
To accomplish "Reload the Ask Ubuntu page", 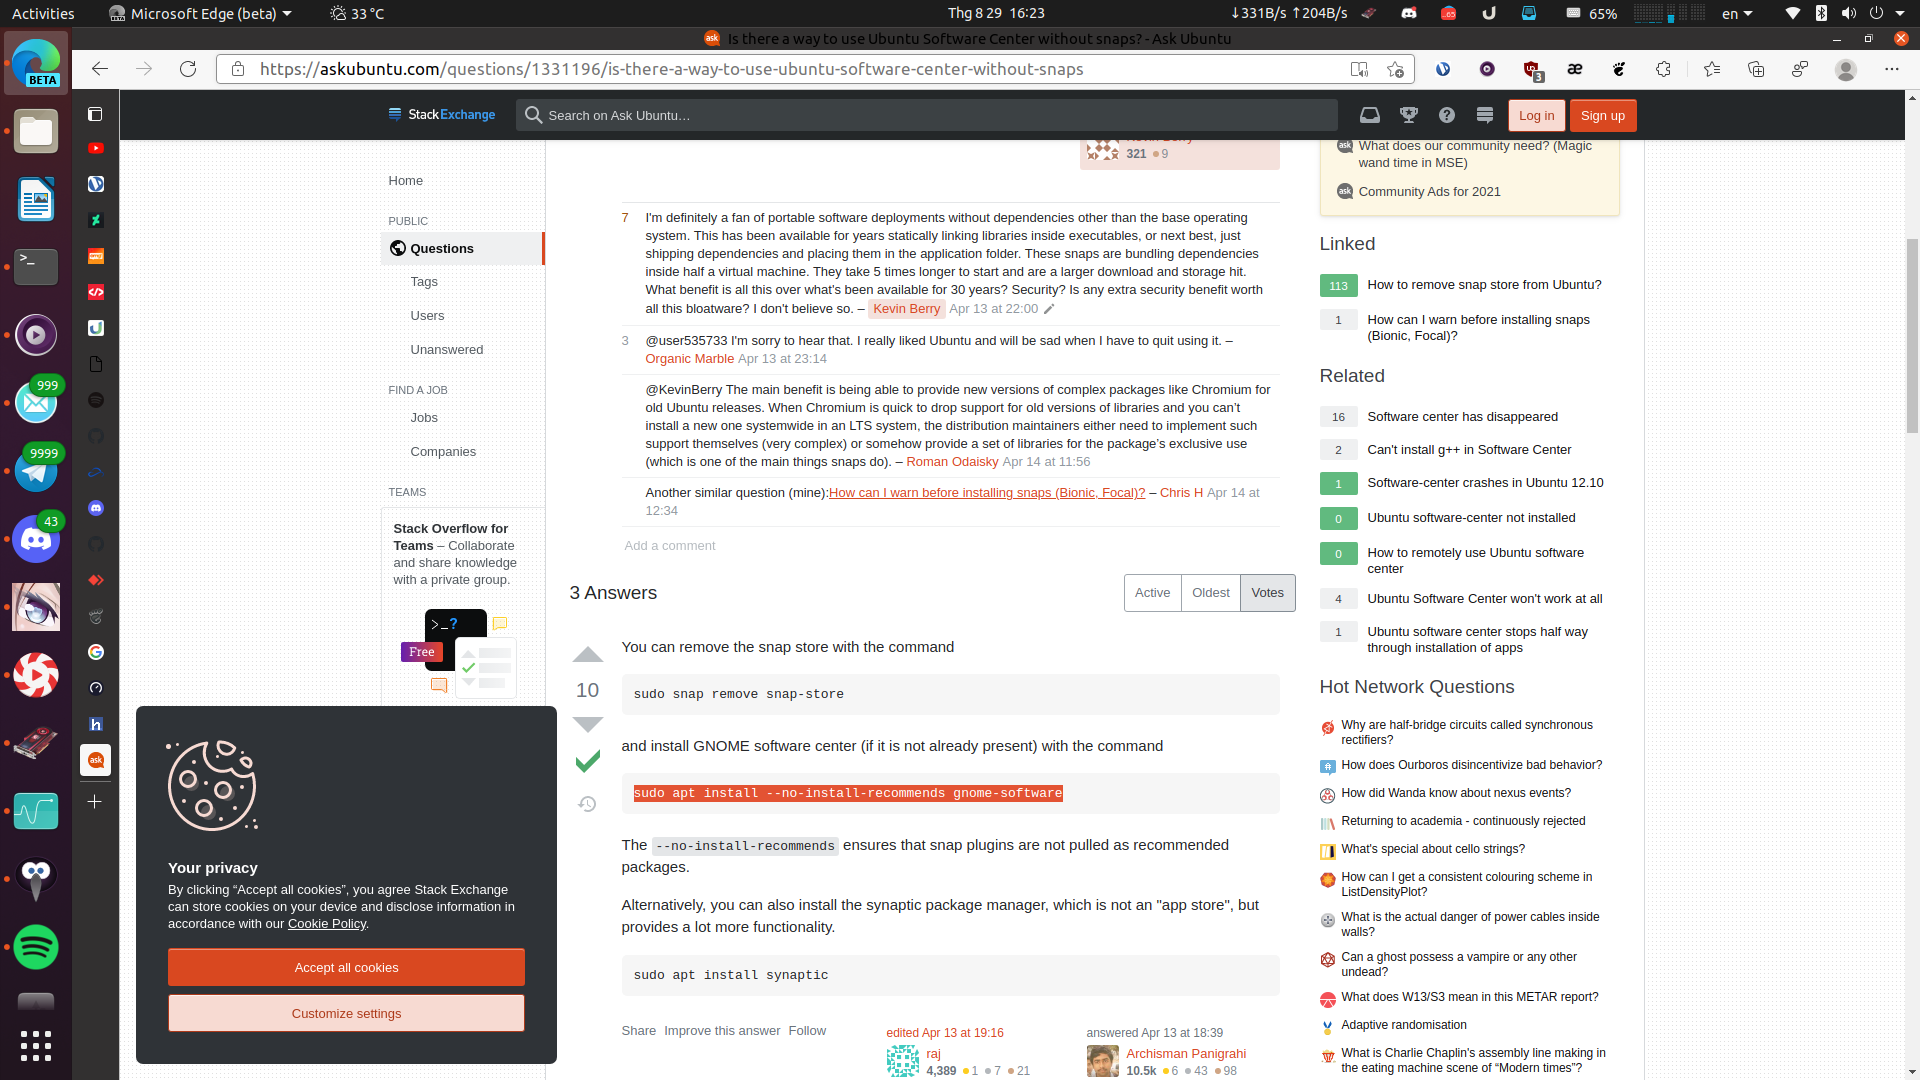I will pos(188,69).
